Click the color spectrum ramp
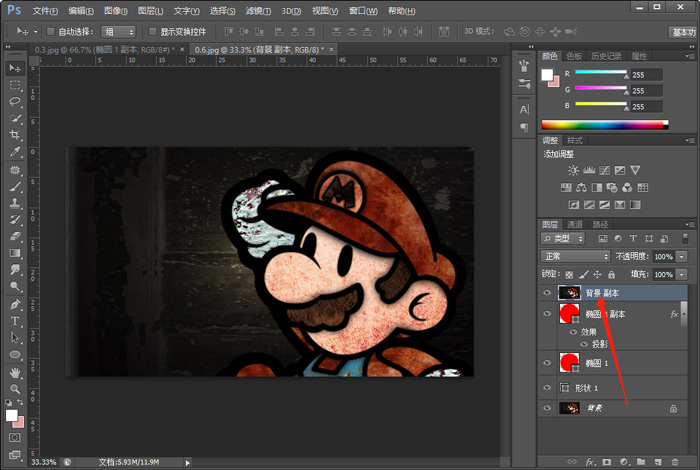The width and height of the screenshot is (700, 470). tap(604, 125)
